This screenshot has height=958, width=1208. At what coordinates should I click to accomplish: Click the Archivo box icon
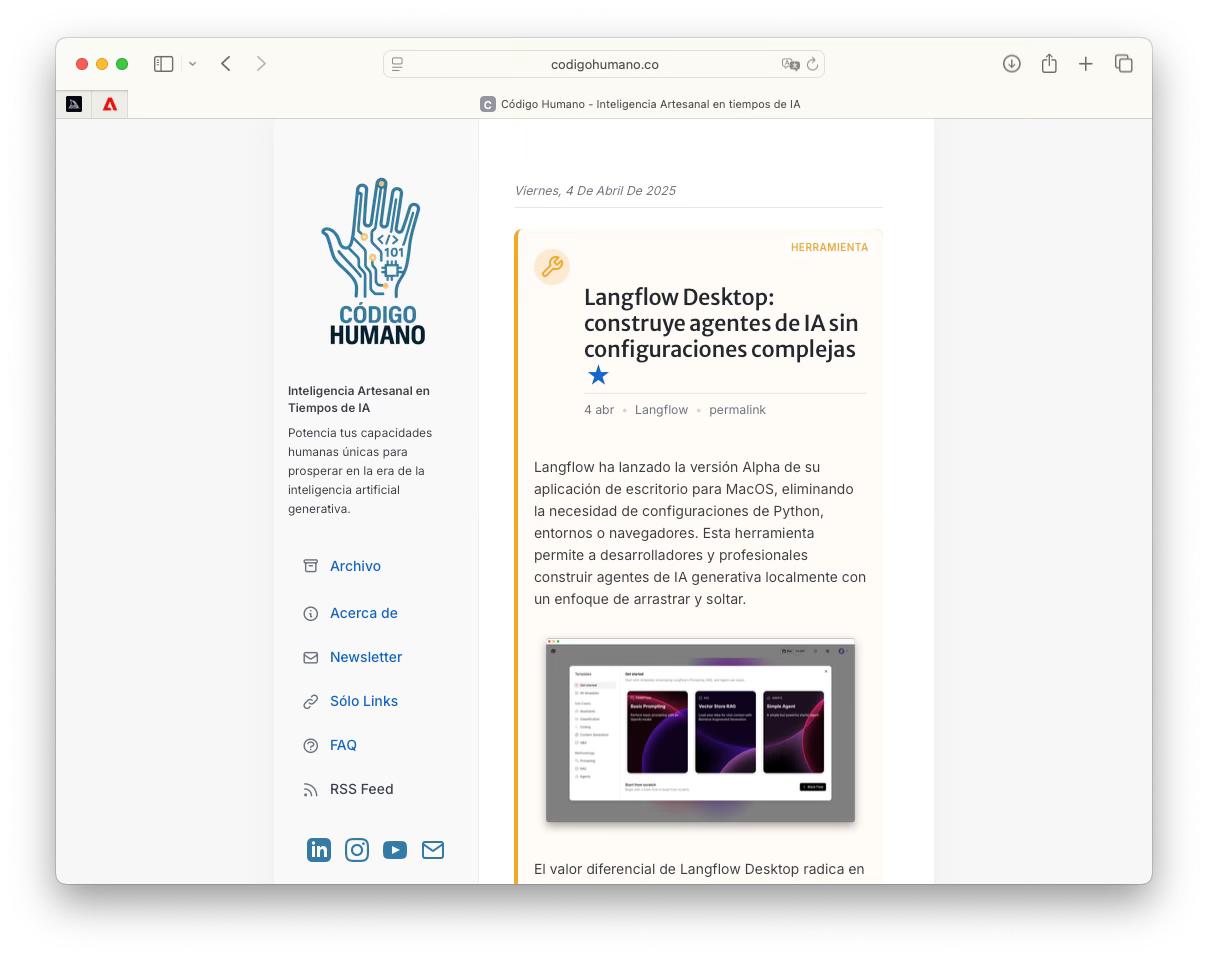tap(310, 566)
